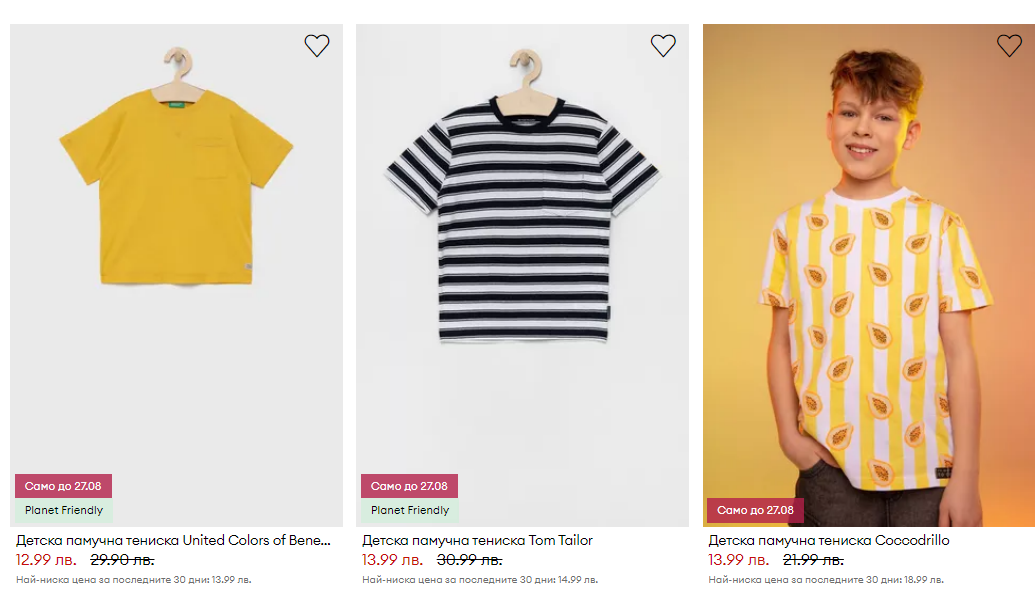1035x600 pixels.
Task: Click the Tom Tailor 13.99 лв. sale price
Action: click(392, 560)
